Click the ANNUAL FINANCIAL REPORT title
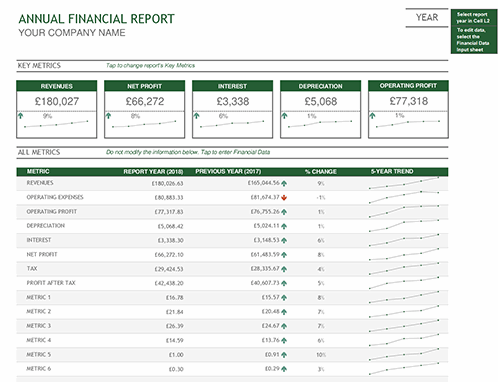The height and width of the screenshot is (382, 498). [96, 19]
